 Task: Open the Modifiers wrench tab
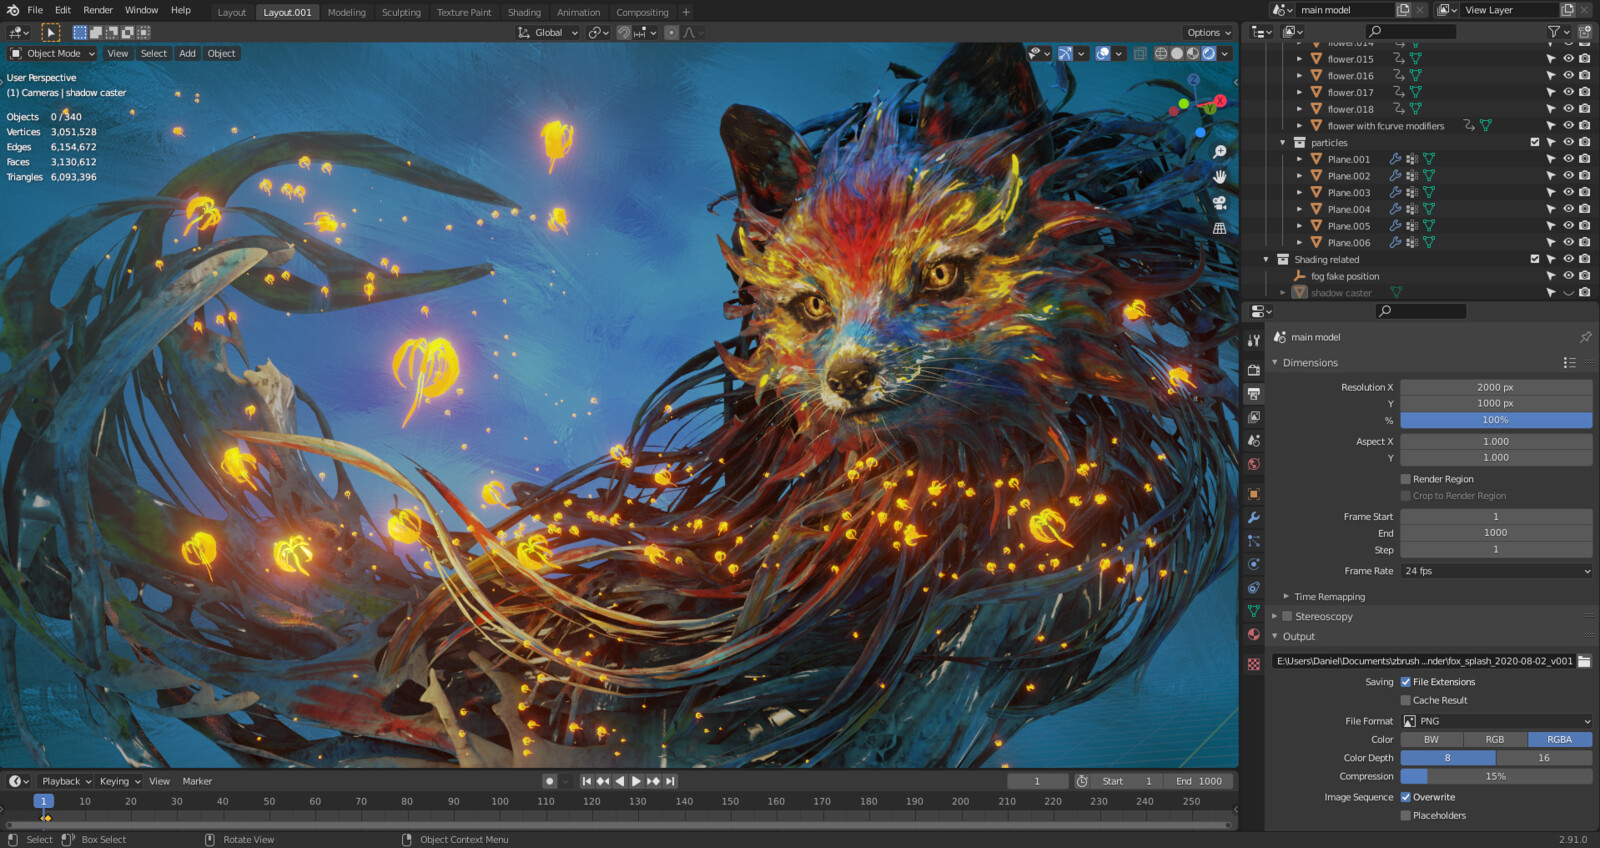click(1253, 518)
